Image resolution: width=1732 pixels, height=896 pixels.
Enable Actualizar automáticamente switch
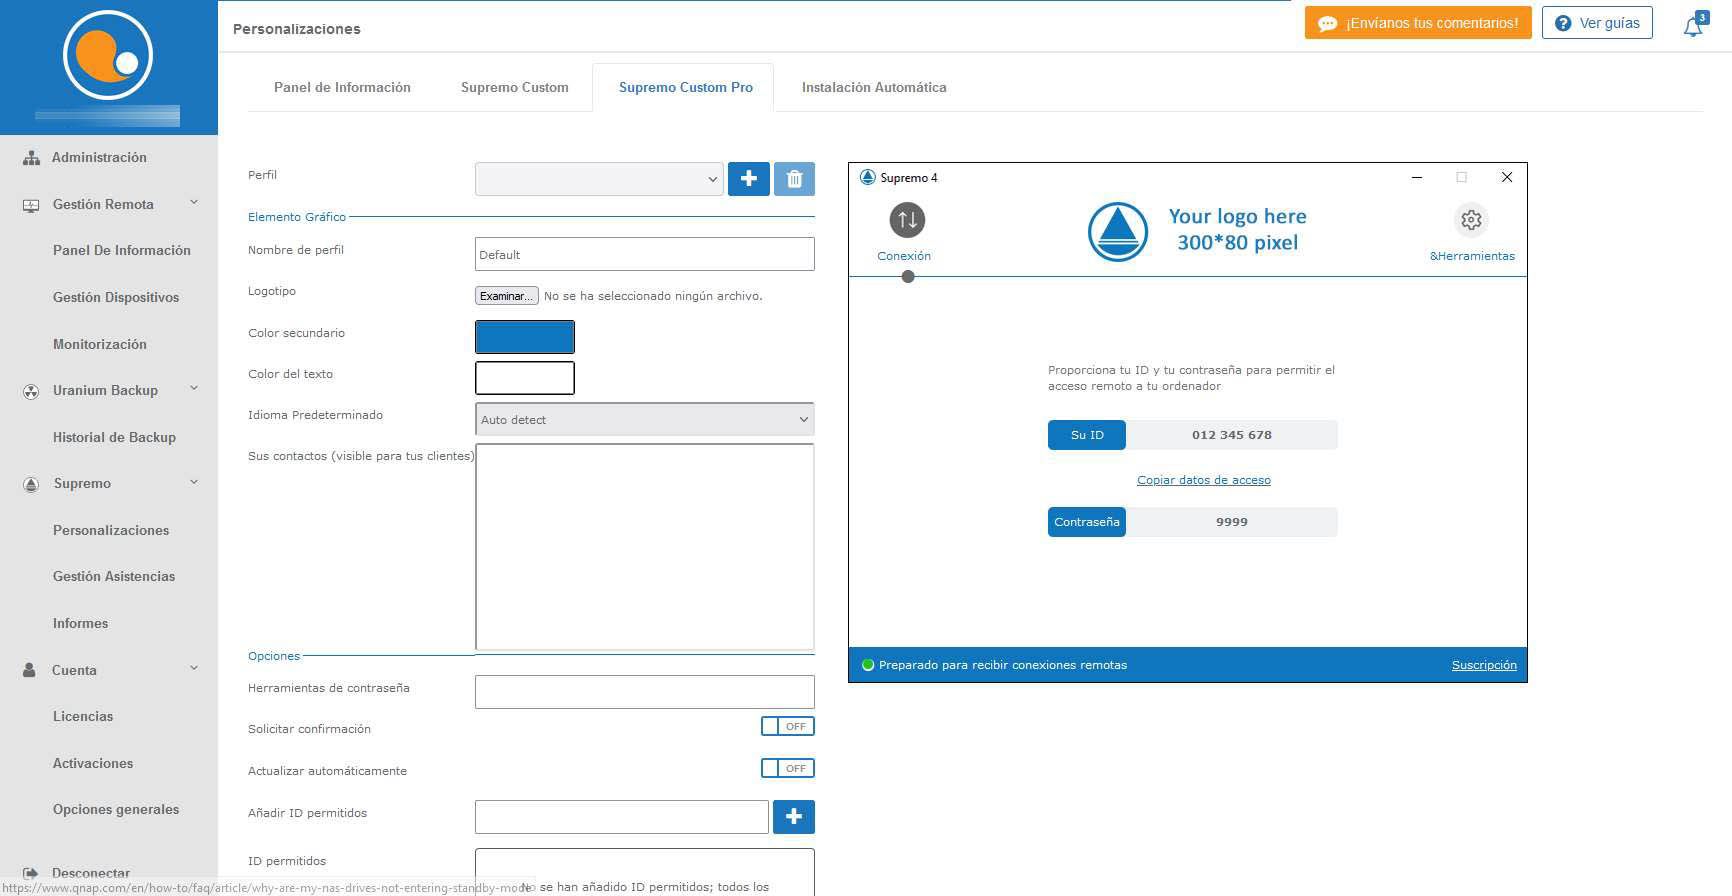coord(787,769)
